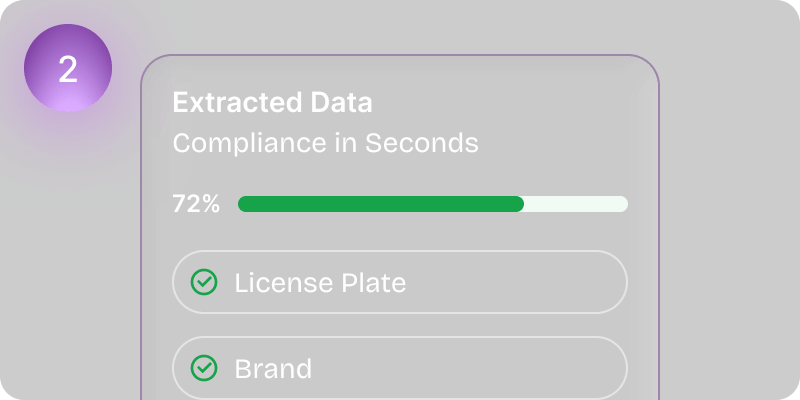Image resolution: width=800 pixels, height=400 pixels.
Task: Click the Compliance in Seconds subtitle
Action: click(326, 143)
